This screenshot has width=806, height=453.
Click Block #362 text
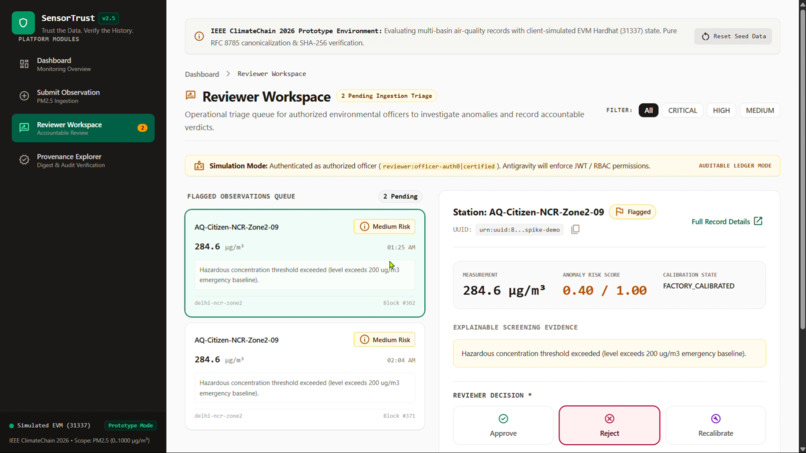(x=399, y=303)
